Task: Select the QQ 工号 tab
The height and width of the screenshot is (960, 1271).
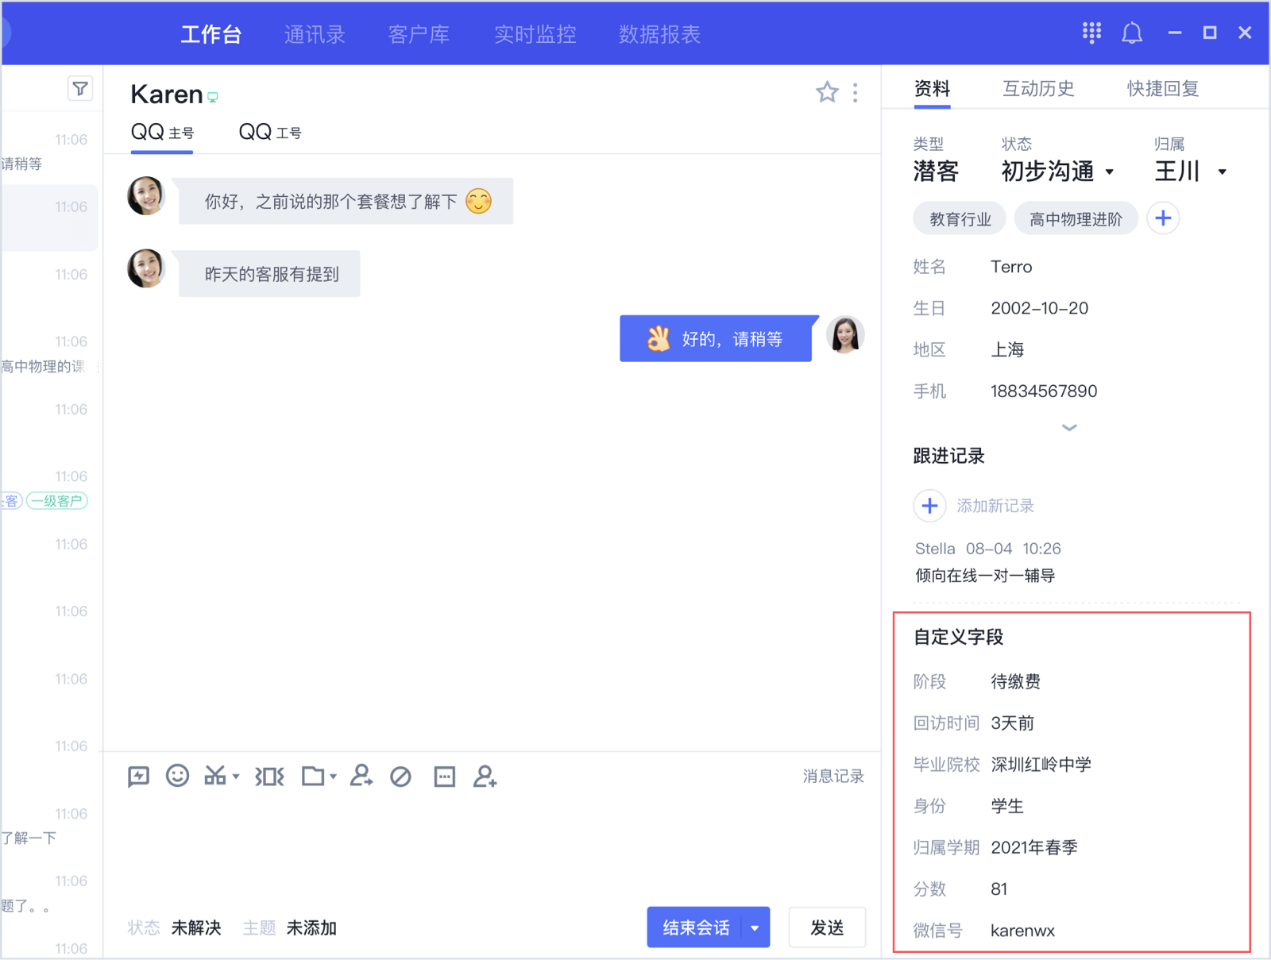Action: click(270, 132)
